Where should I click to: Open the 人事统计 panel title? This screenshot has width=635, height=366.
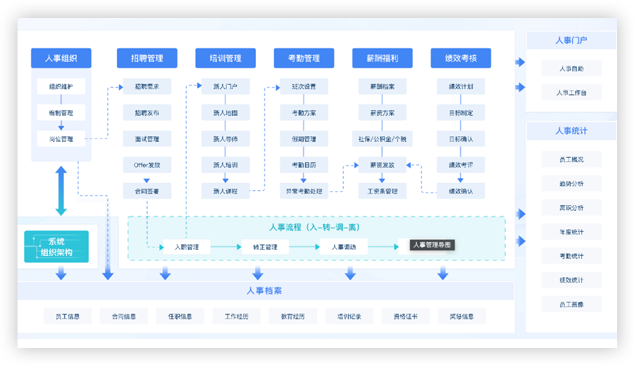click(x=571, y=131)
